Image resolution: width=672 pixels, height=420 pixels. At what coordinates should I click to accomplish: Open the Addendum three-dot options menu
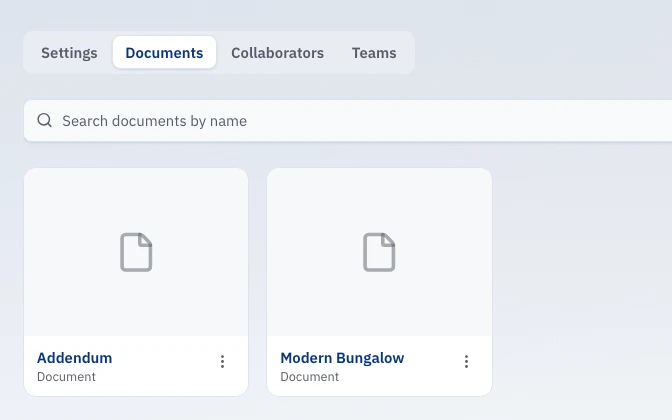point(222,361)
